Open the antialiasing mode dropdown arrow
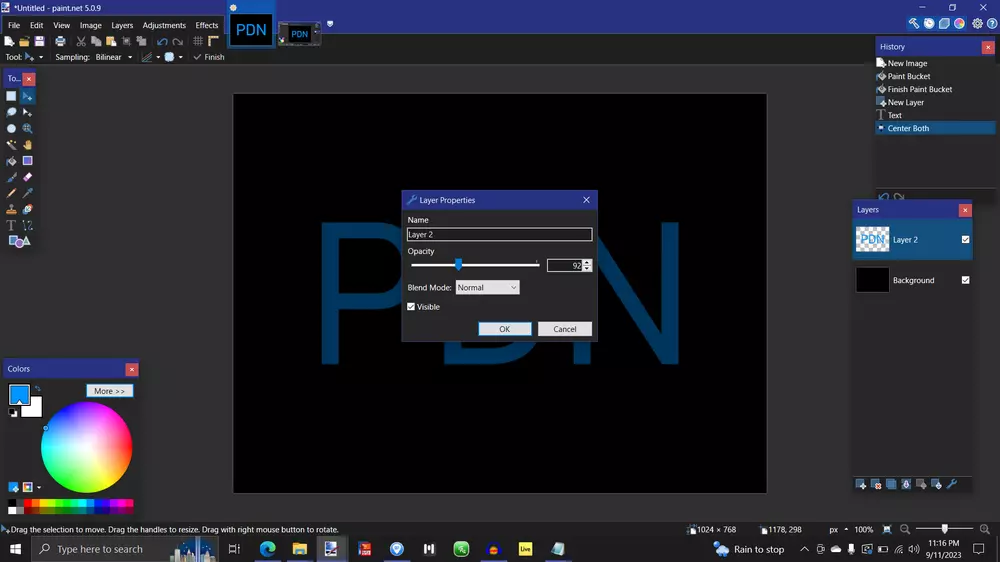The width and height of the screenshot is (1000, 562). [158, 57]
